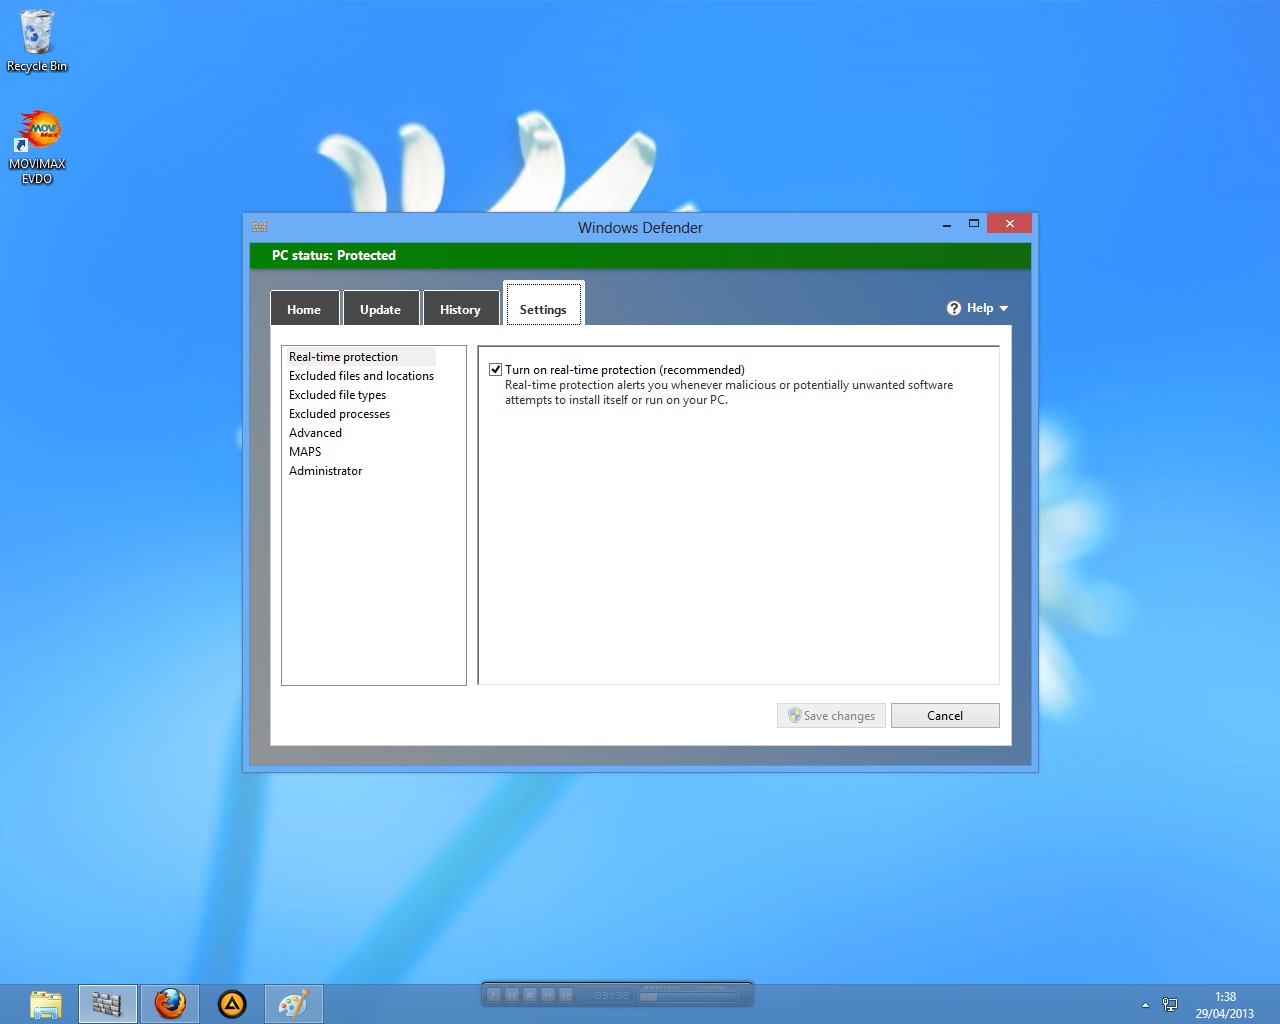Show hidden system tray icons
Viewport: 1280px width, 1024px height.
click(x=1145, y=1005)
